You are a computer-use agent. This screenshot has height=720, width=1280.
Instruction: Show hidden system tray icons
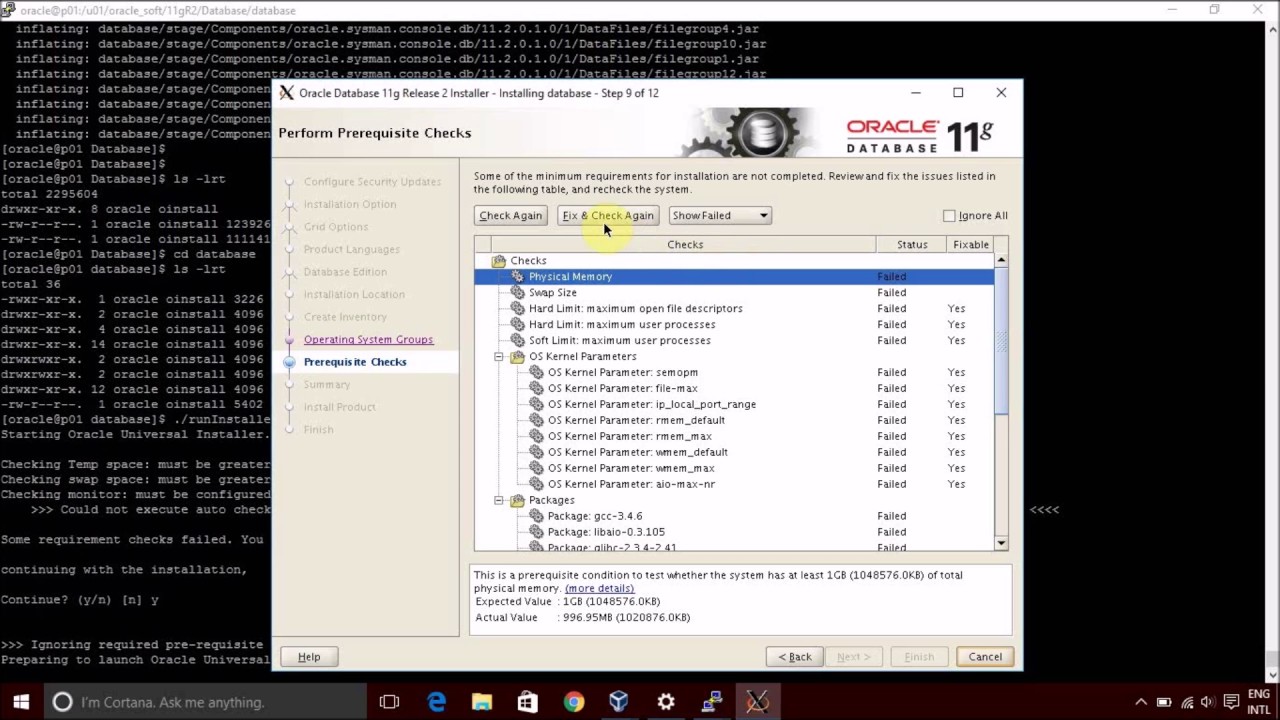pos(1140,702)
